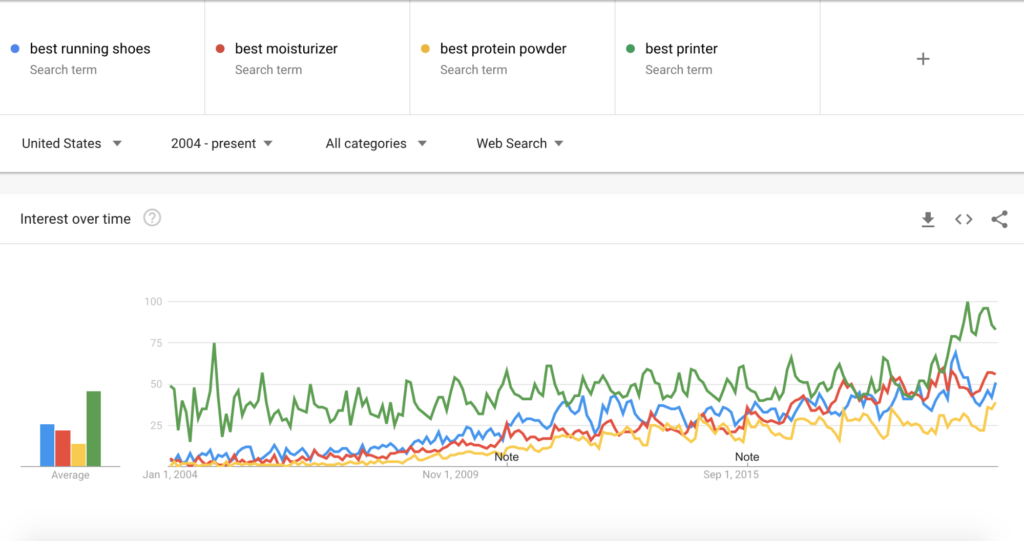Click the download CSV icon
The image size is (1024, 541).
tap(928, 219)
